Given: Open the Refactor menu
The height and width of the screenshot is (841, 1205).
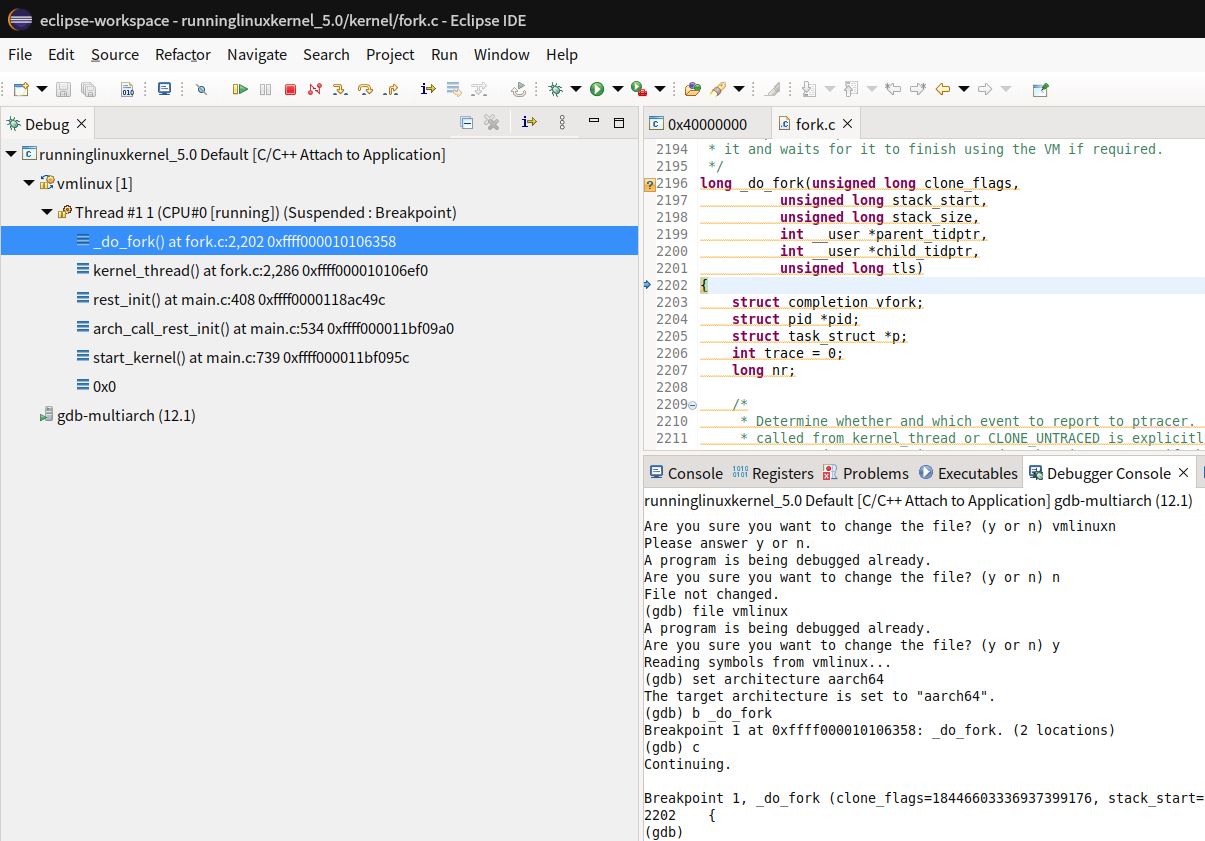Looking at the screenshot, I should (183, 54).
